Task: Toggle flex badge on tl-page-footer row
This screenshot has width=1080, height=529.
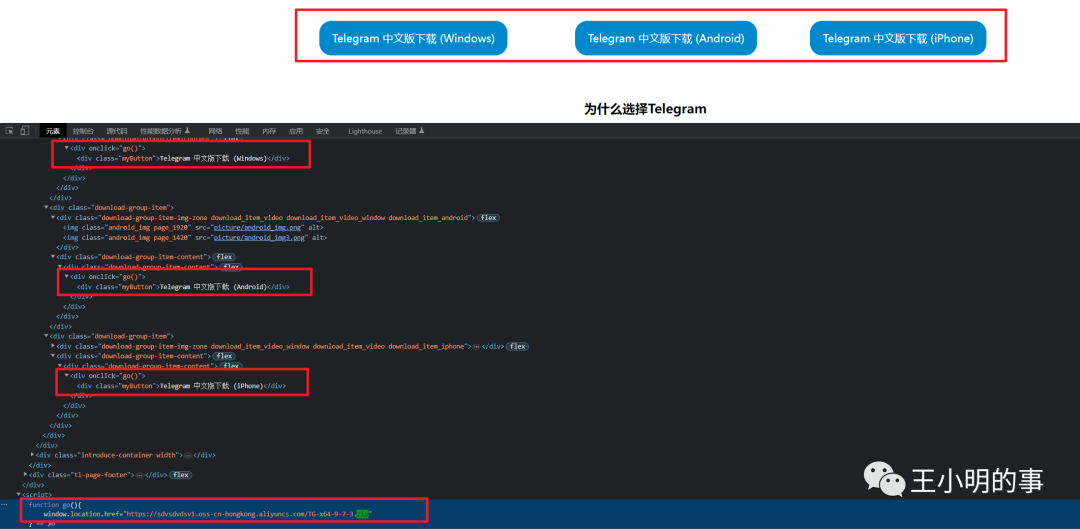Action: click(180, 475)
